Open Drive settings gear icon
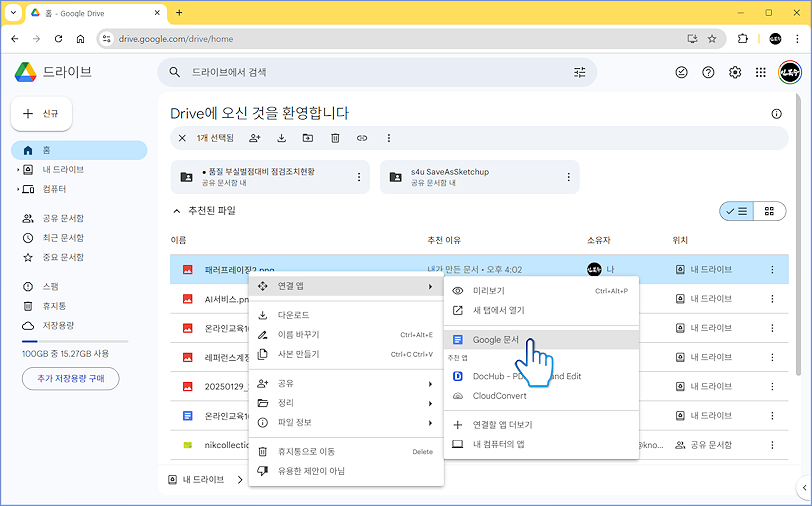 (x=735, y=73)
